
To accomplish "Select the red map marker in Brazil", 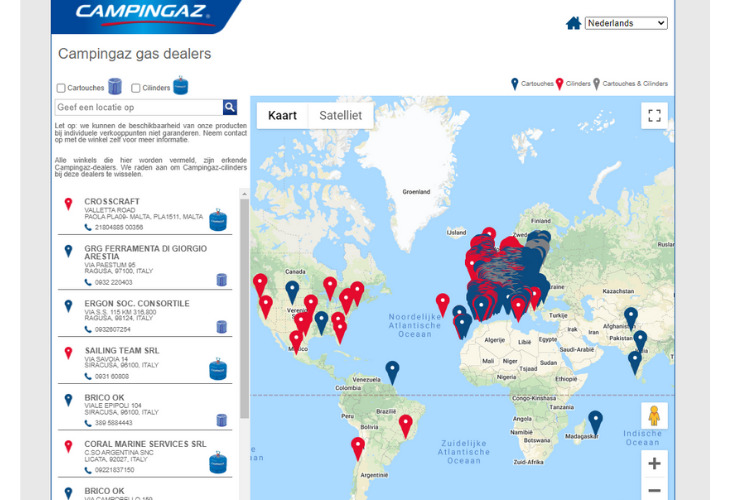I will 406,427.
